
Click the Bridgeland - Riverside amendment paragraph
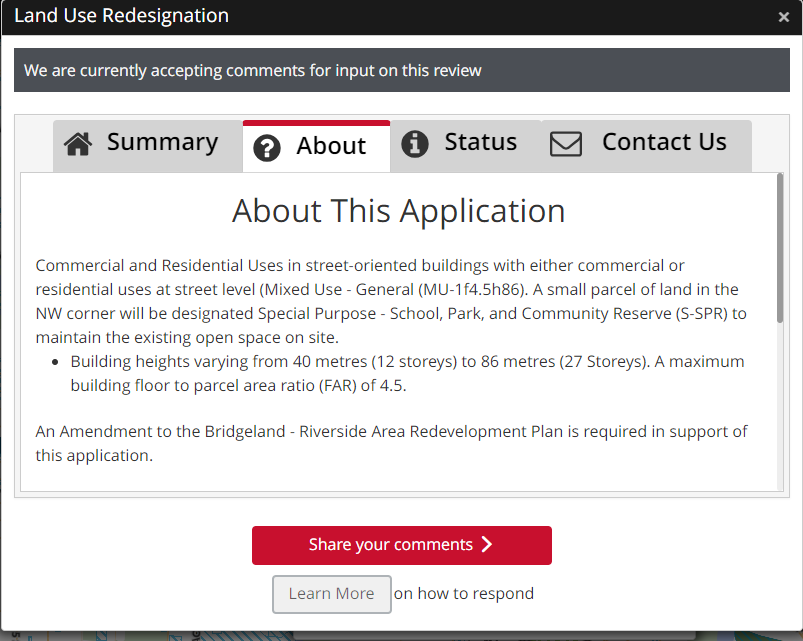click(390, 443)
